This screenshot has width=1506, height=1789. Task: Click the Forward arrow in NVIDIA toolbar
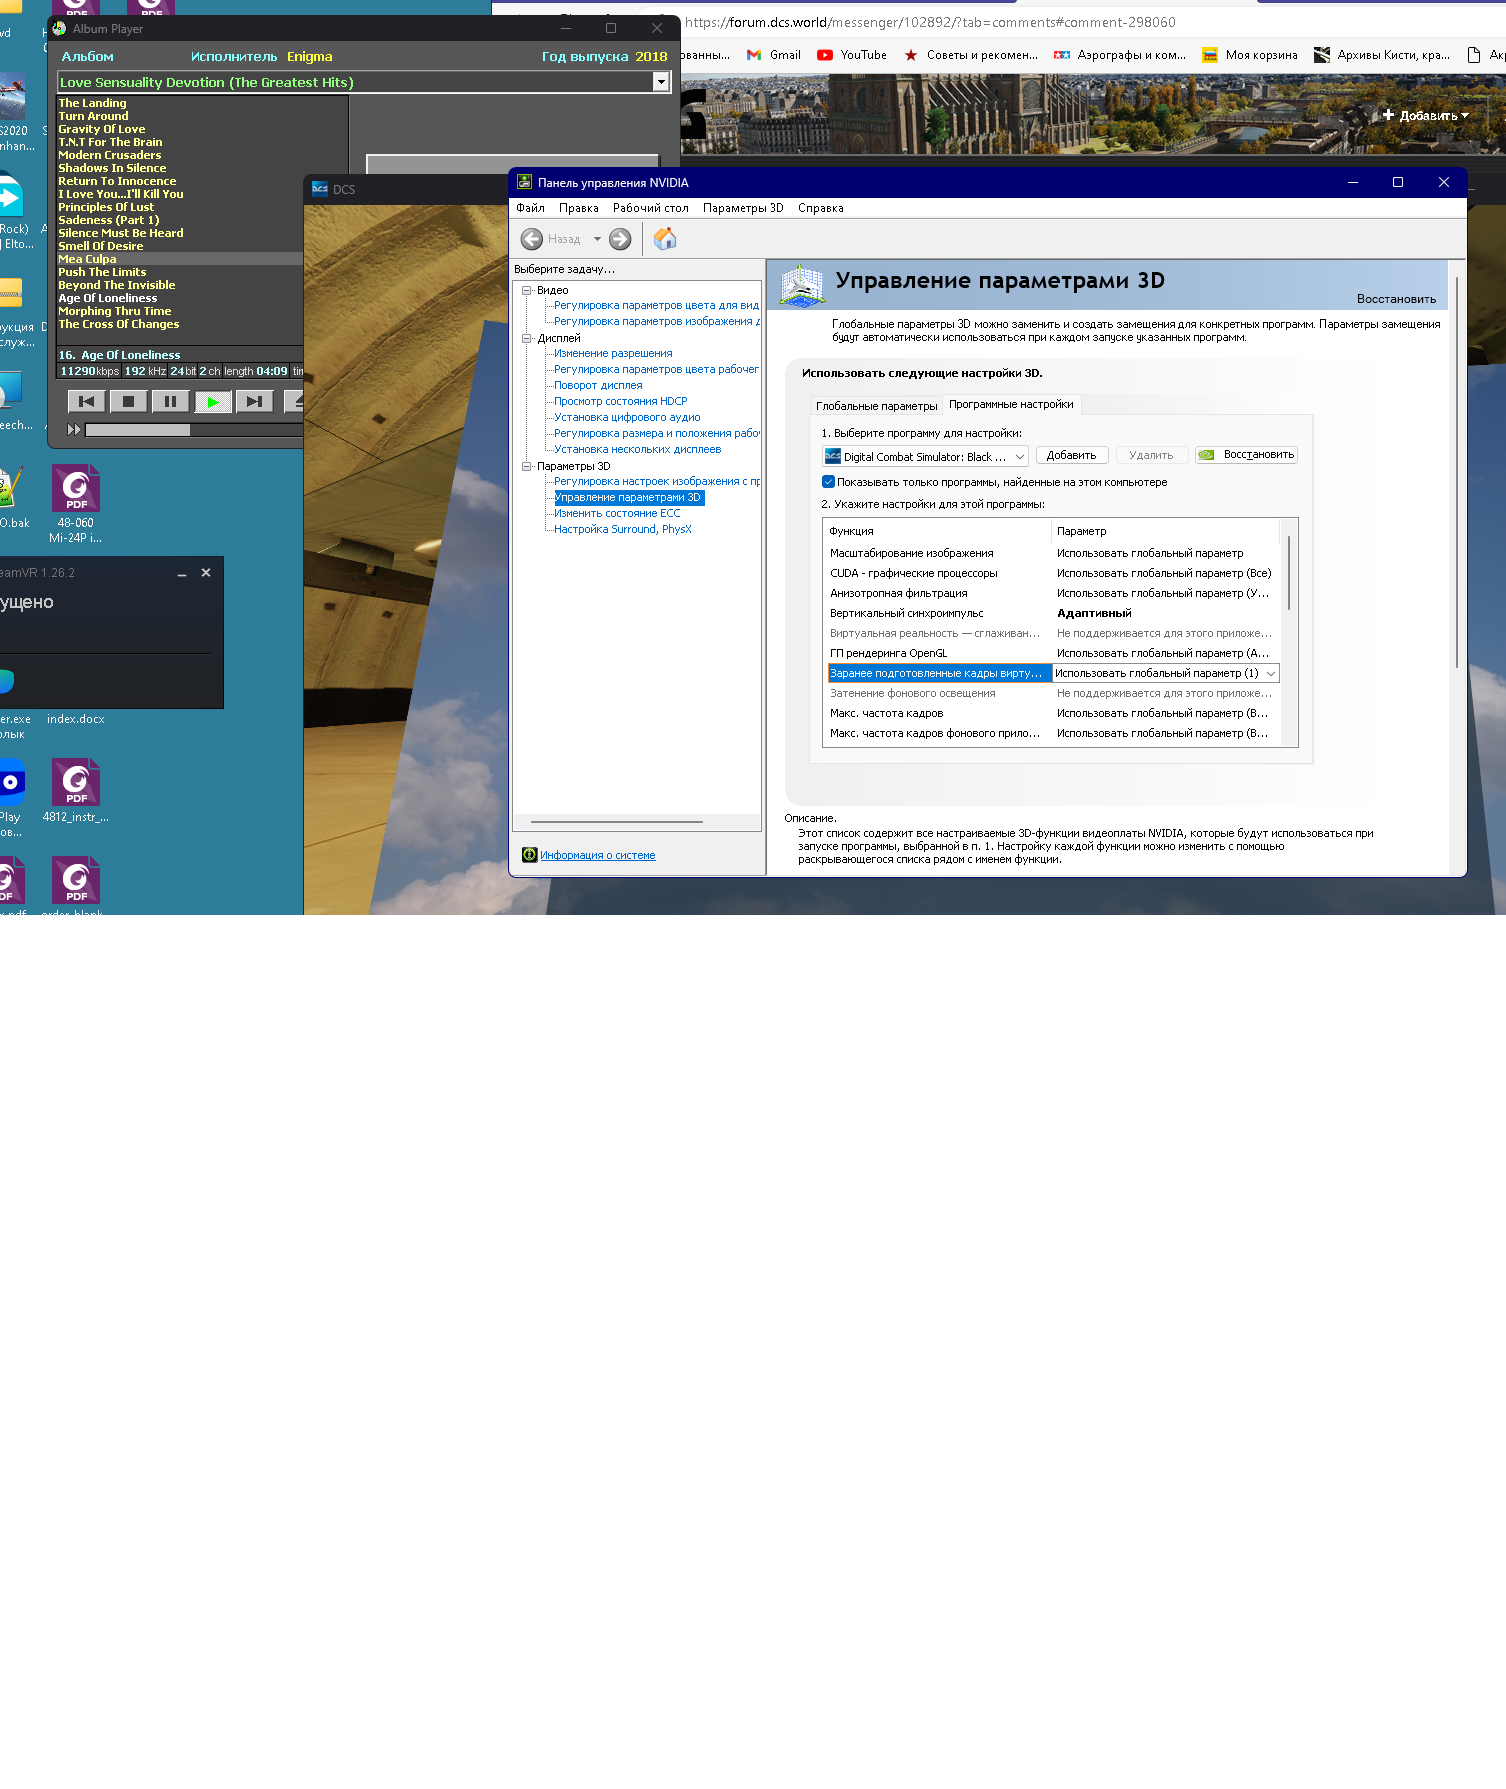620,239
